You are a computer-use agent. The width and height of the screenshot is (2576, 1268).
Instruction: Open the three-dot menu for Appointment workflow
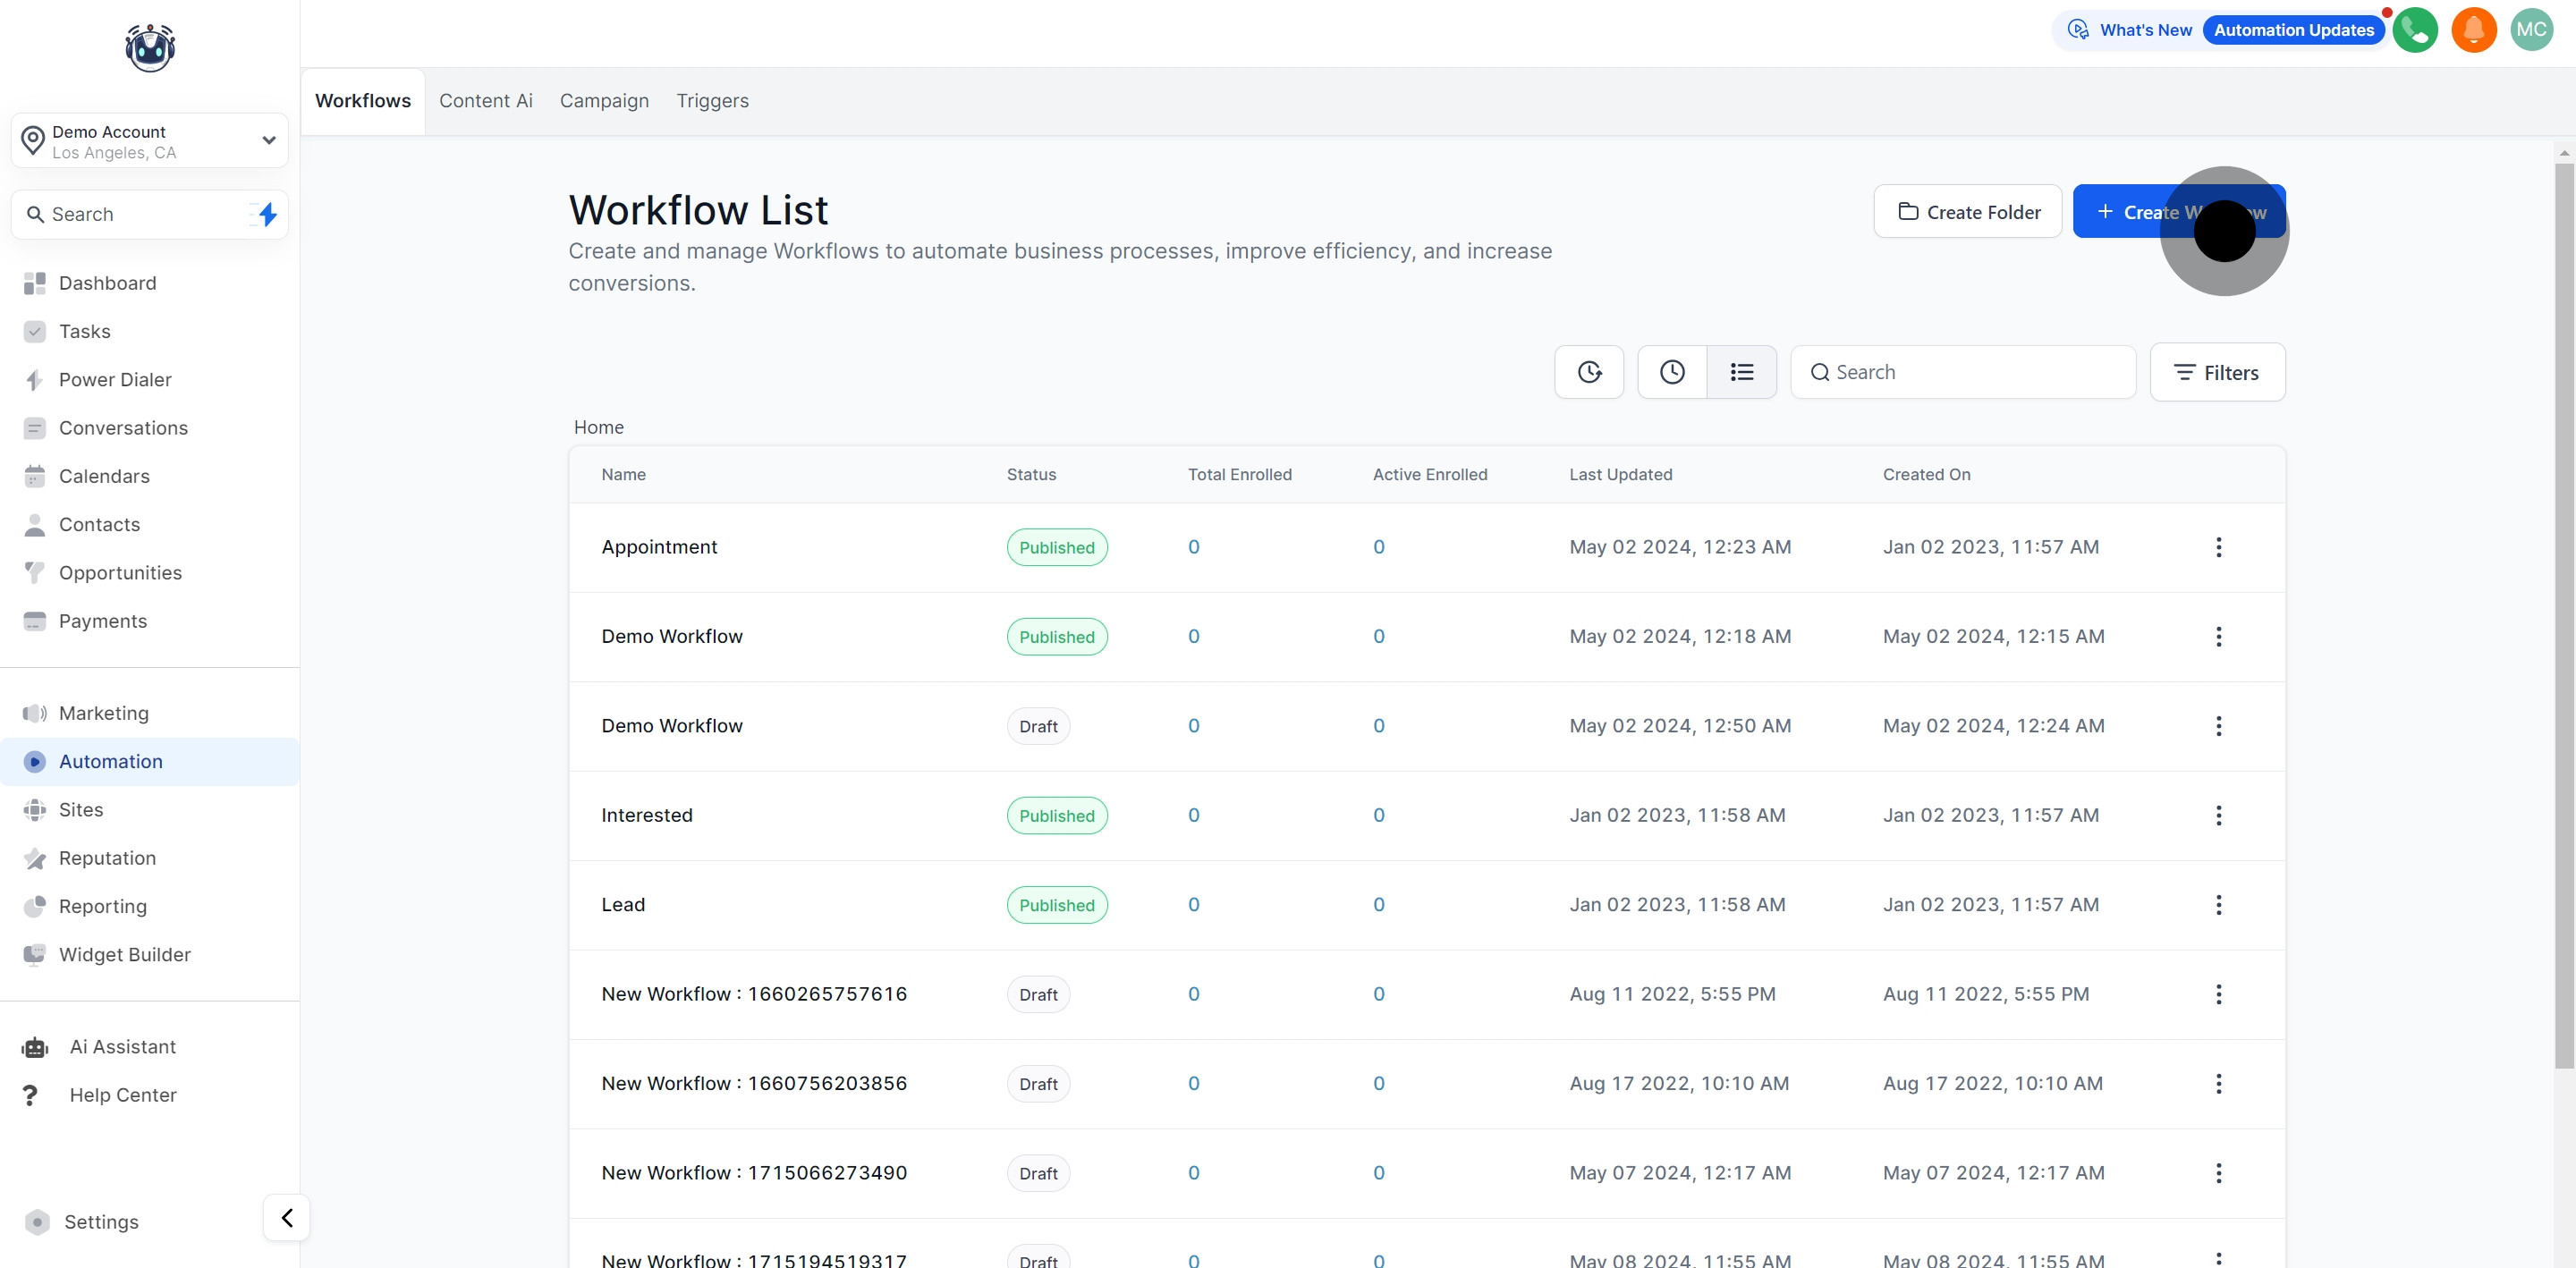click(2218, 547)
